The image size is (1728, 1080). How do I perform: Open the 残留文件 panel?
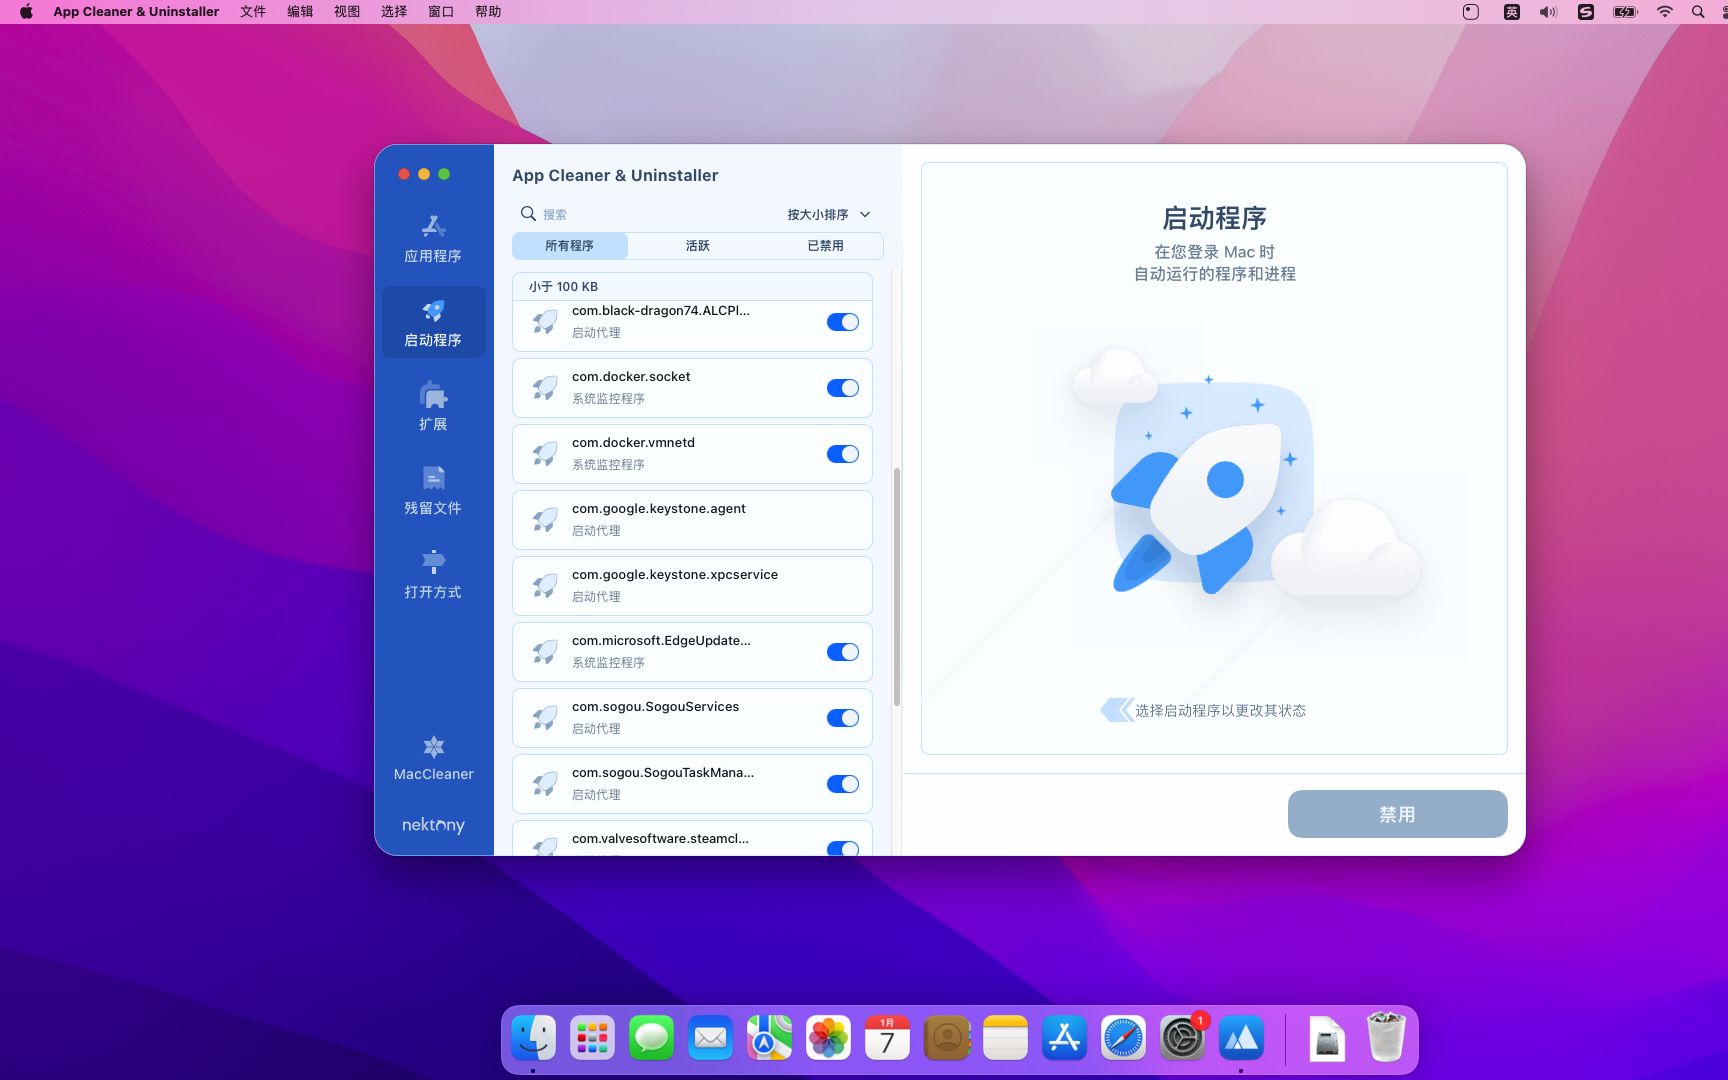tap(433, 489)
